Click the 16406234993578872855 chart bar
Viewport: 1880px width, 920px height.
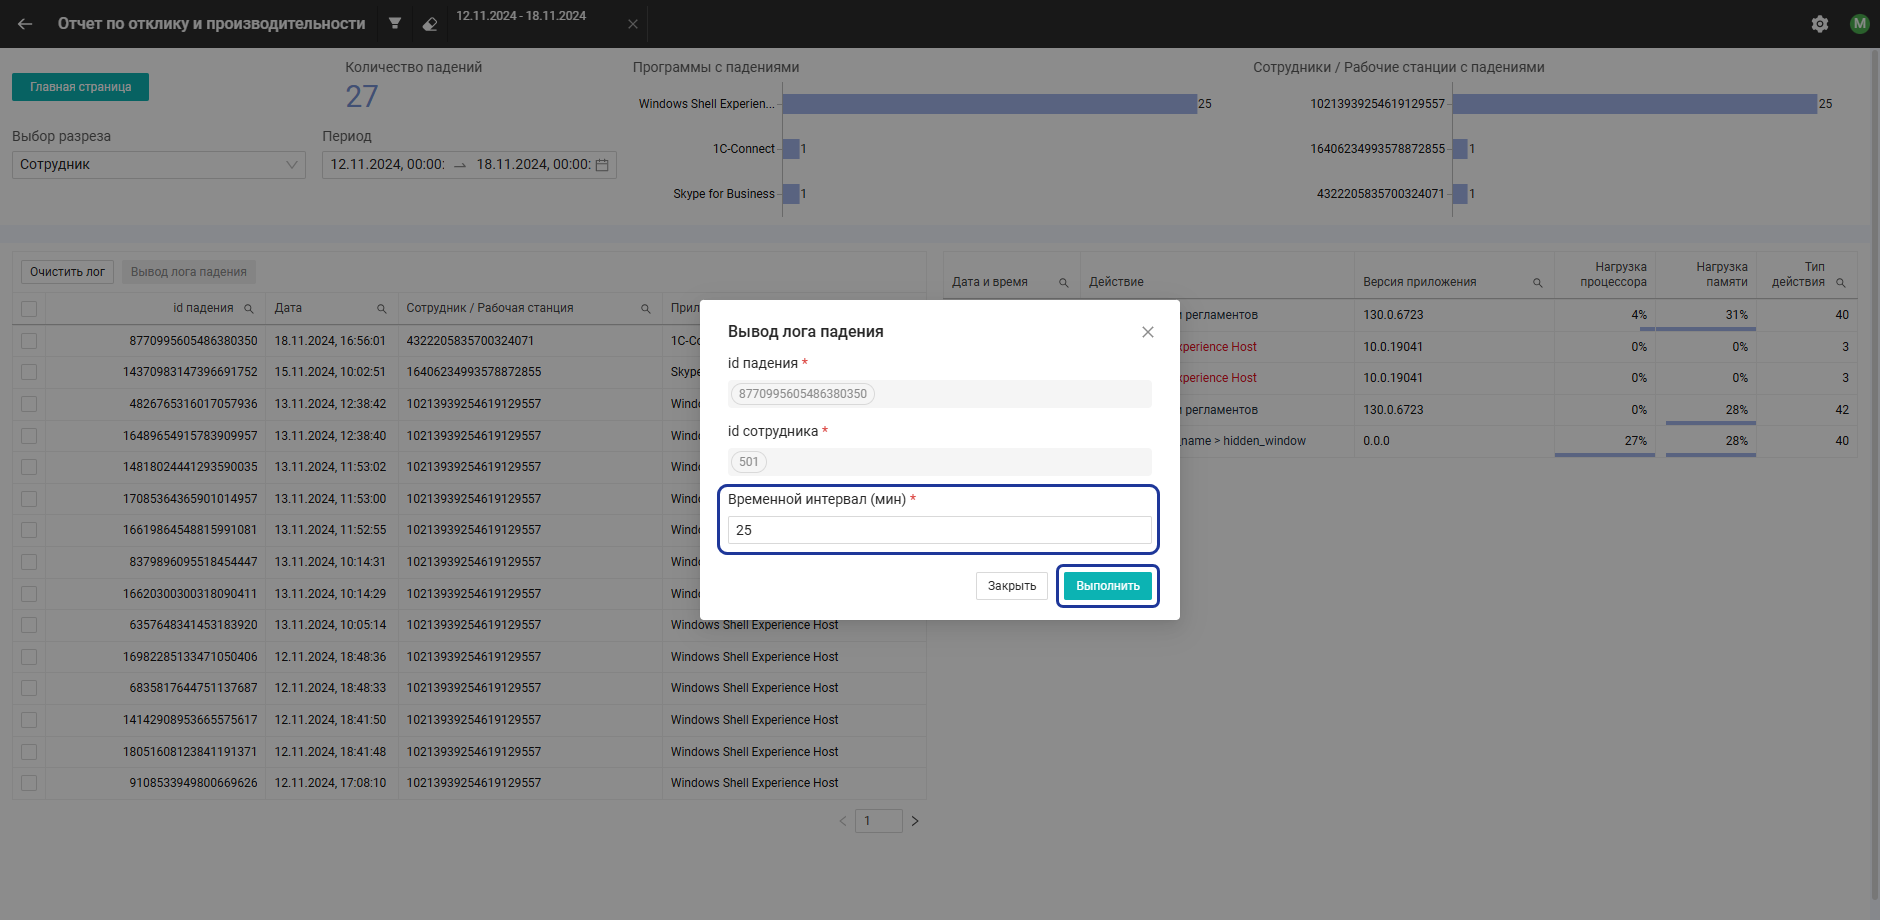pos(1460,149)
